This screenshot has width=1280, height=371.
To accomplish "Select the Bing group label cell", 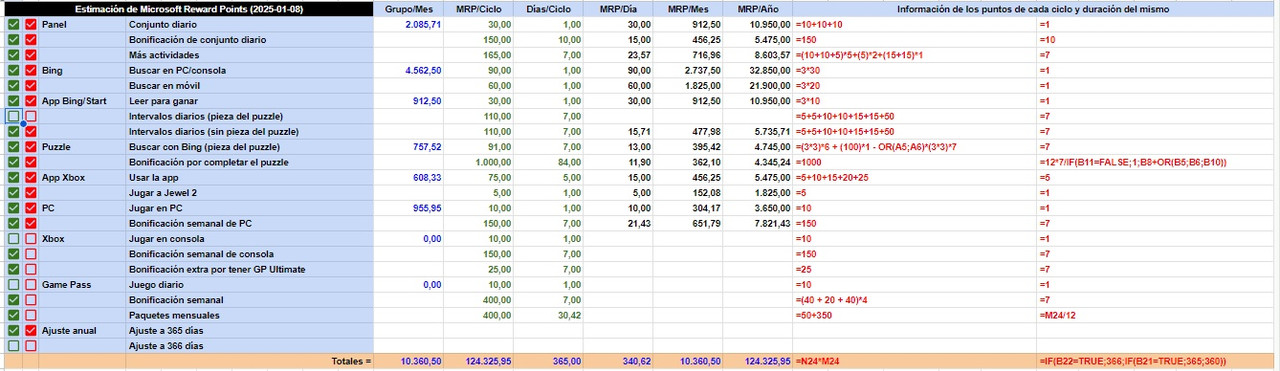I will (x=83, y=70).
